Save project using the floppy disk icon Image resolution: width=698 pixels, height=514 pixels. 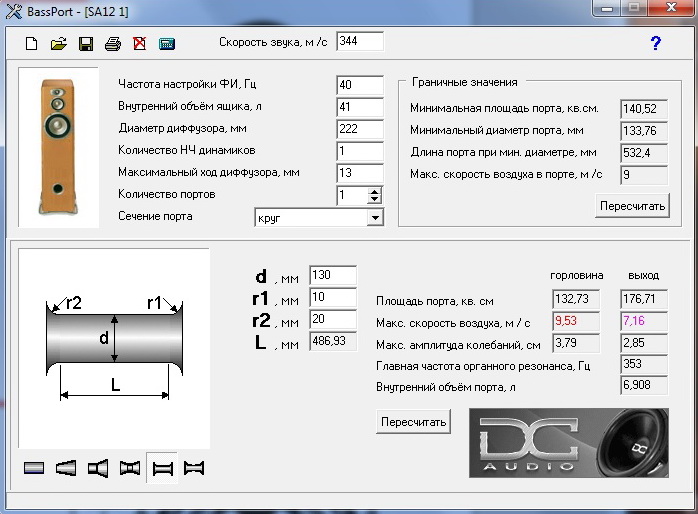pos(86,44)
